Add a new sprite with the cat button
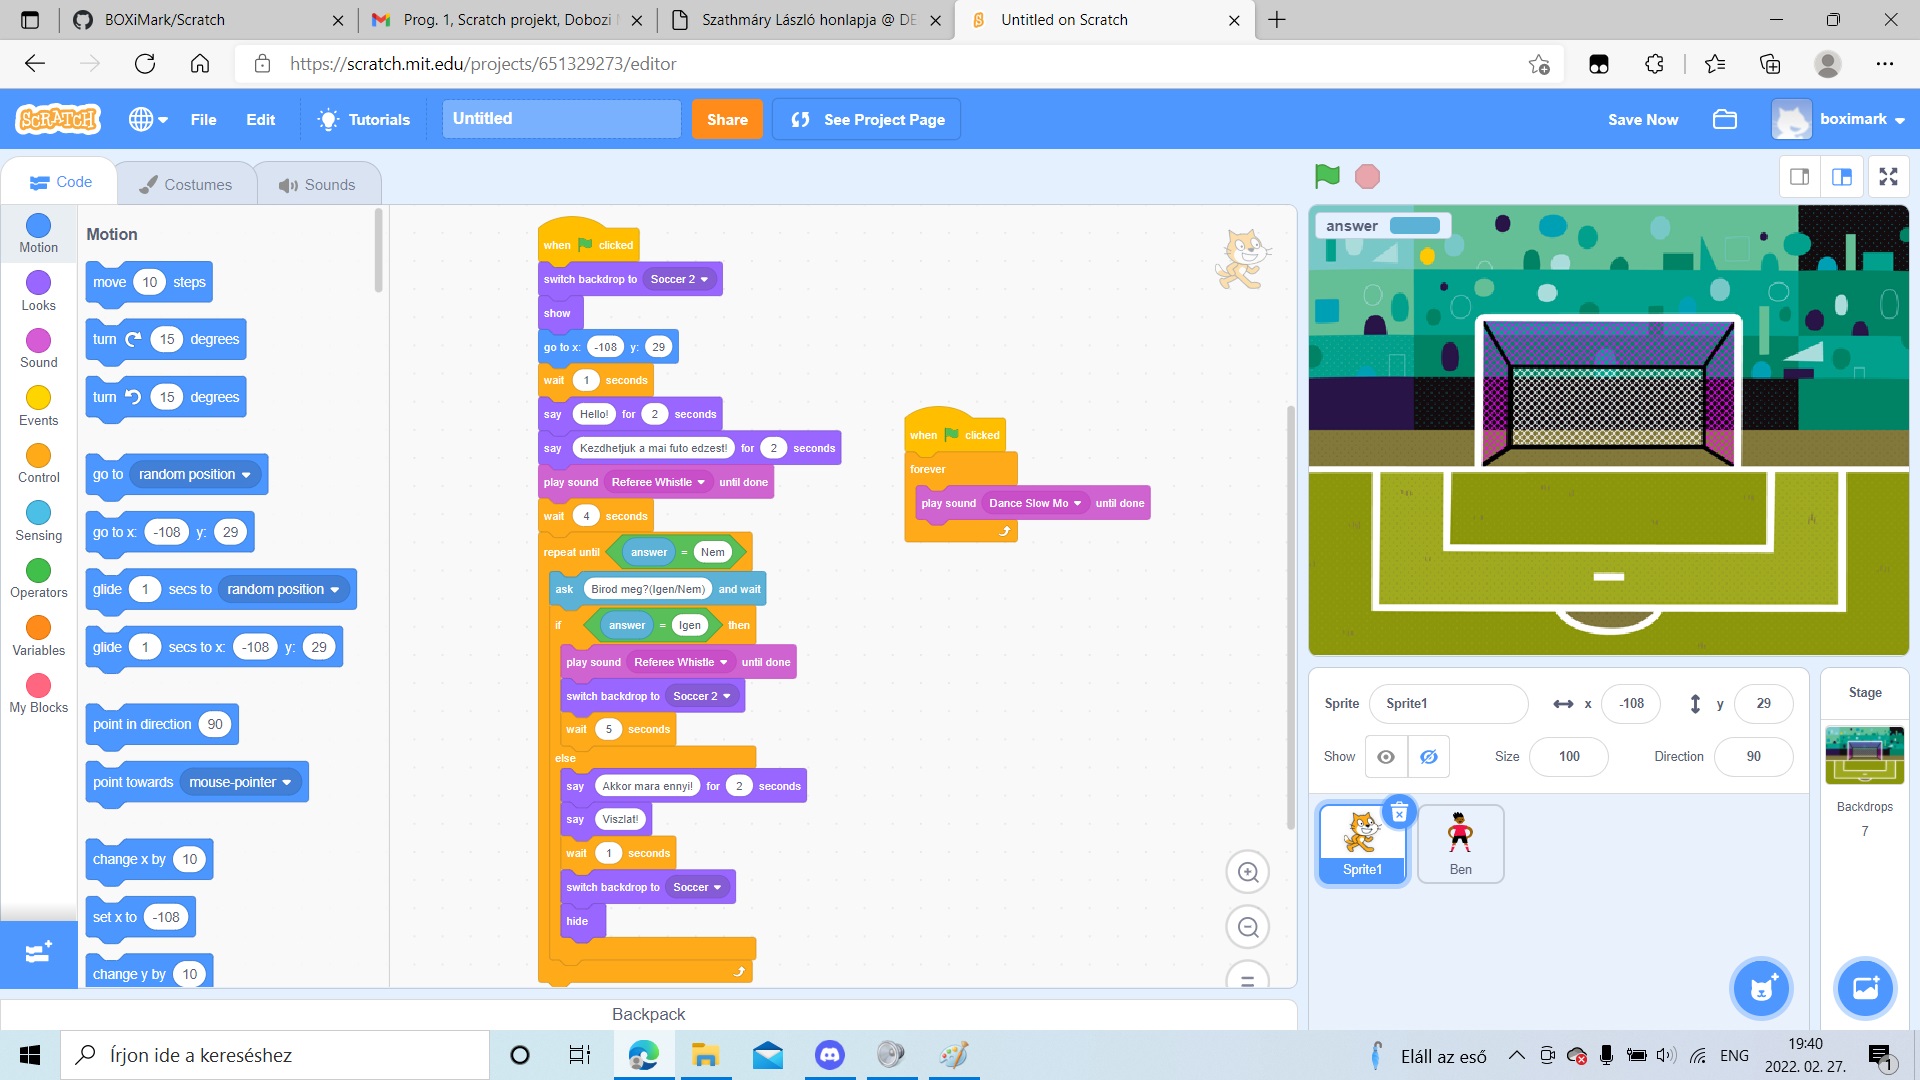Screen dimensions: 1920x1080 (x=1760, y=988)
